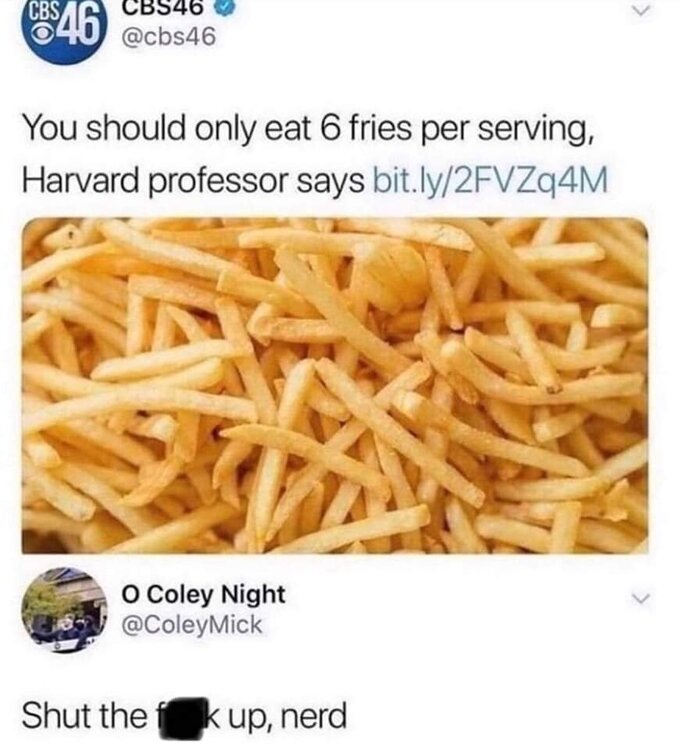
Task: Click the words 'Harvard professor says'
Action: point(193,182)
